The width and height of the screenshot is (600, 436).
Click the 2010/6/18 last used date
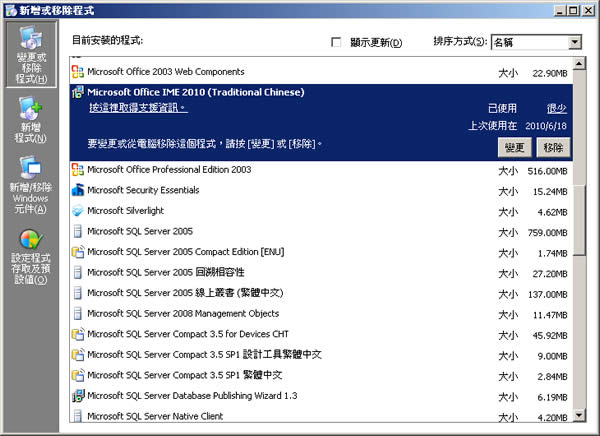pyautogui.click(x=546, y=126)
